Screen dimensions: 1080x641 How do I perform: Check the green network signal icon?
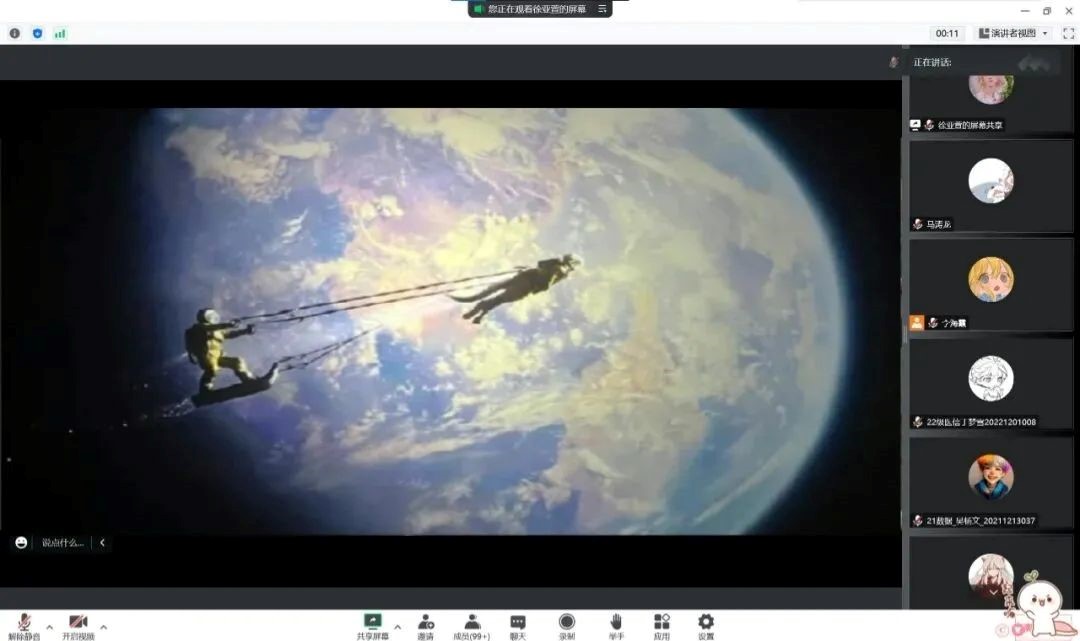point(60,33)
